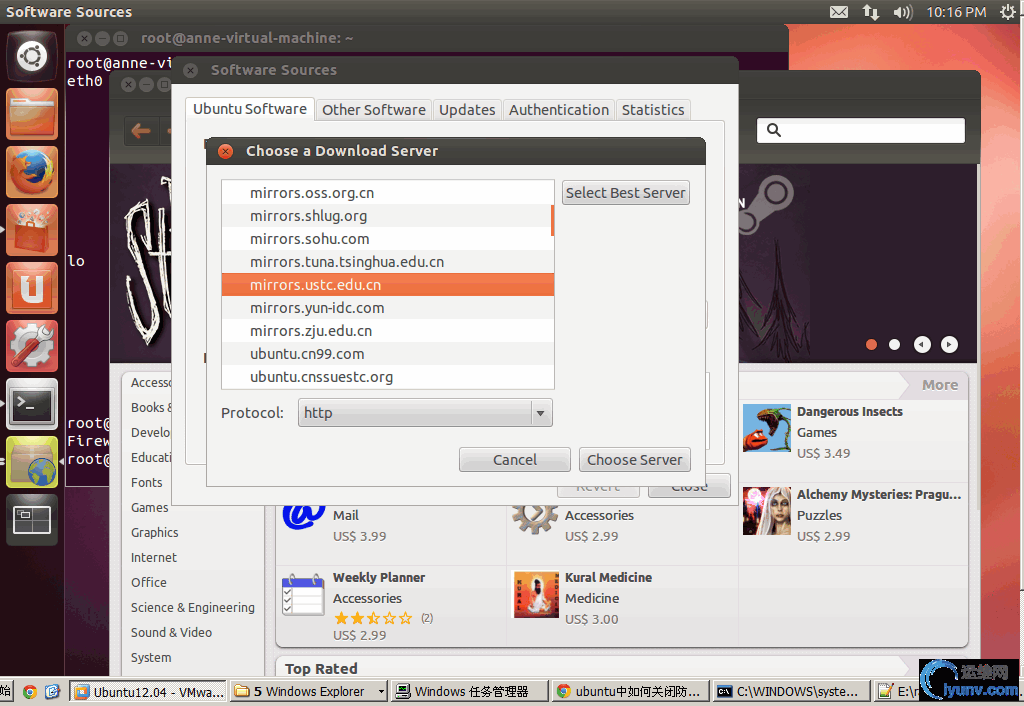Select ubuntu.cnssuestc.org server
Image resolution: width=1024 pixels, height=706 pixels.
388,377
